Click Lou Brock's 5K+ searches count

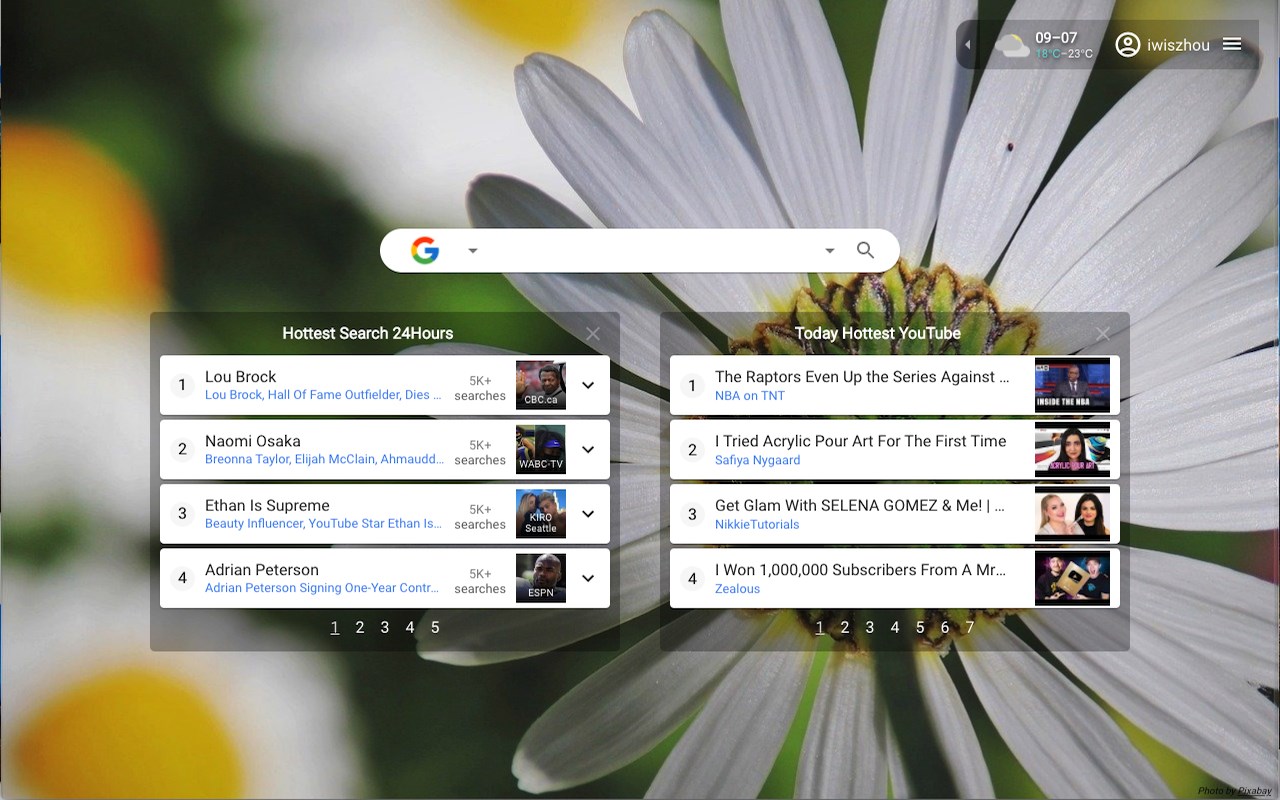pyautogui.click(x=480, y=388)
